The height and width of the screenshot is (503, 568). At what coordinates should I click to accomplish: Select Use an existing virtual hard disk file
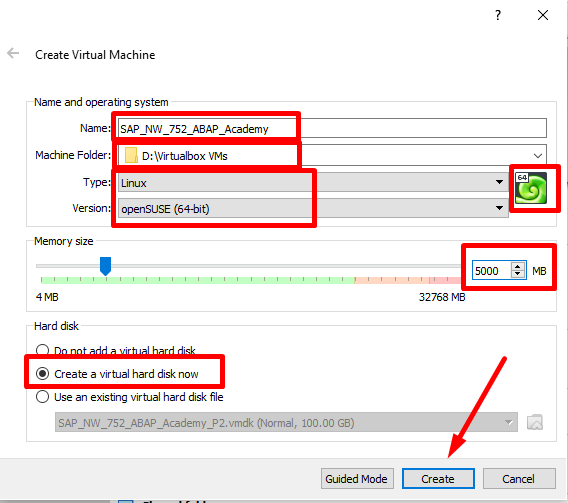(129, 397)
